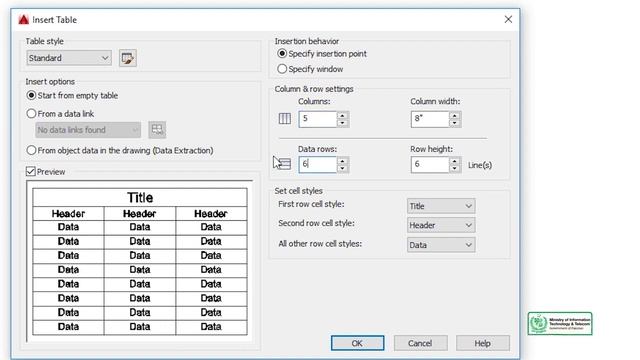Viewport: 640px width, 360px height.
Task: Select From a data link option
Action: coord(60,113)
